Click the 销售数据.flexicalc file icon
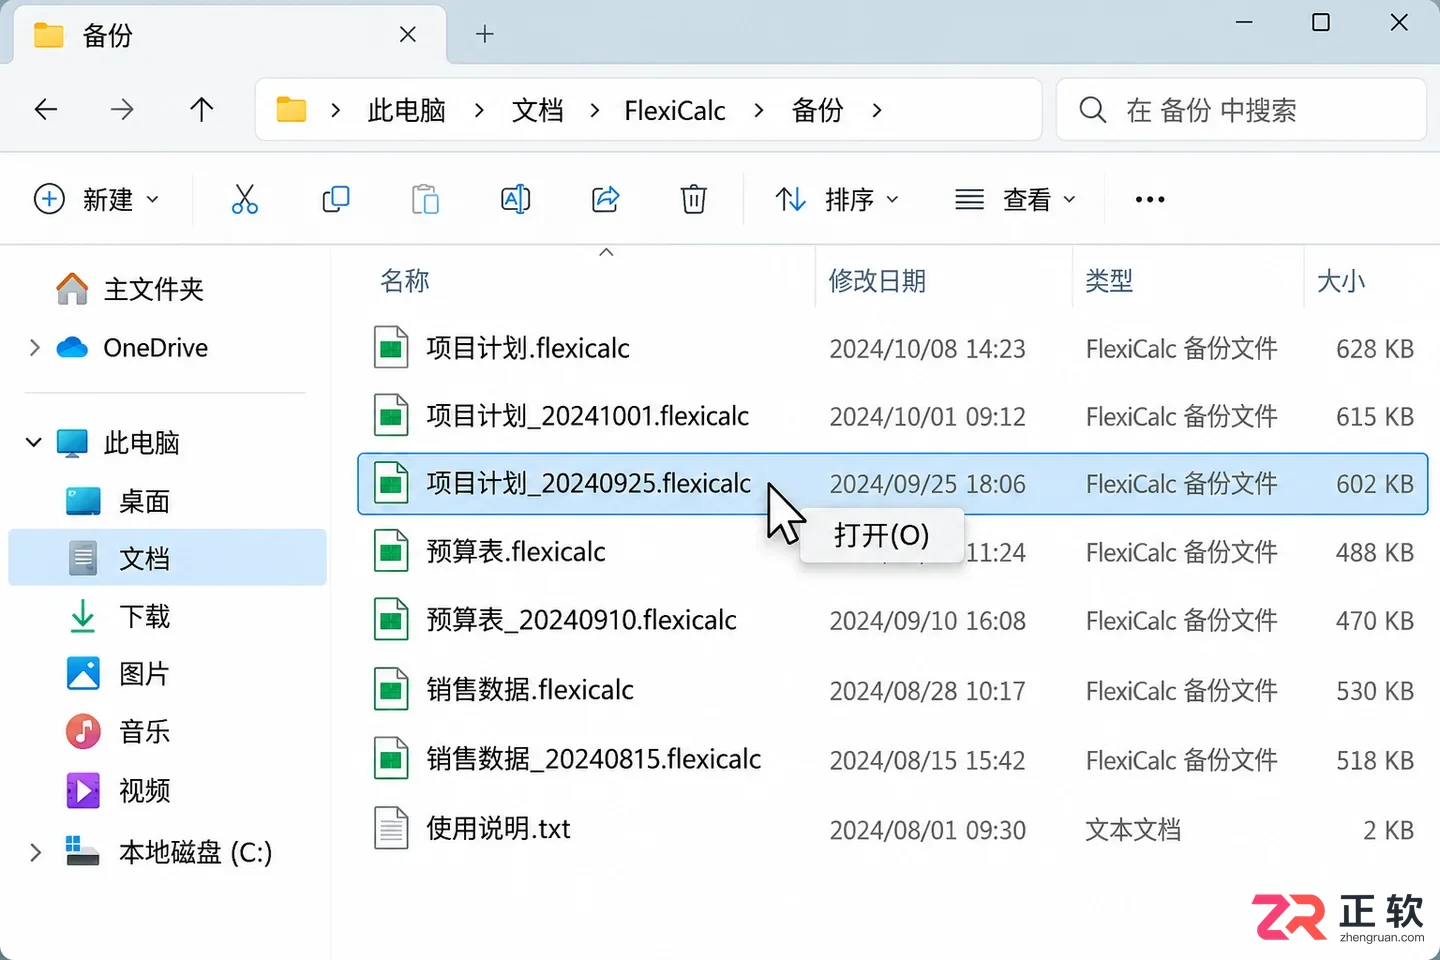 click(x=391, y=689)
